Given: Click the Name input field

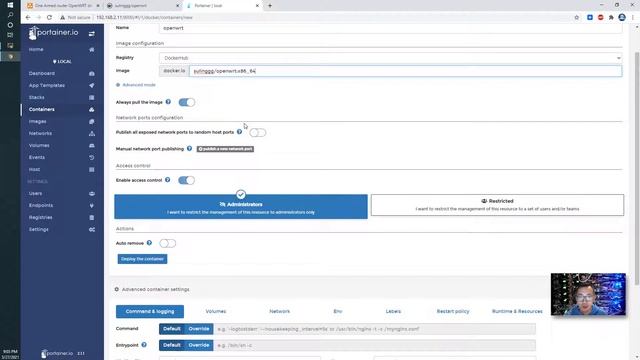Looking at the screenshot, I should tap(391, 28).
